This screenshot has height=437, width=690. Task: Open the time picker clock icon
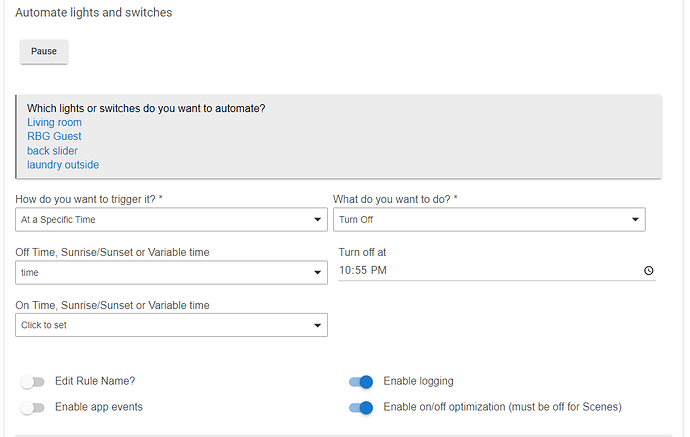pyautogui.click(x=648, y=270)
